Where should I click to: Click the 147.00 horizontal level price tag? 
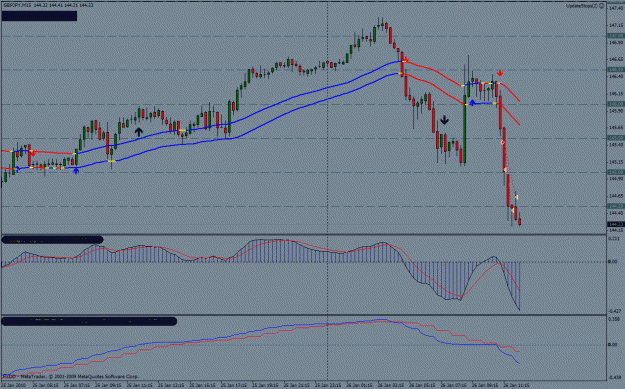616,36
